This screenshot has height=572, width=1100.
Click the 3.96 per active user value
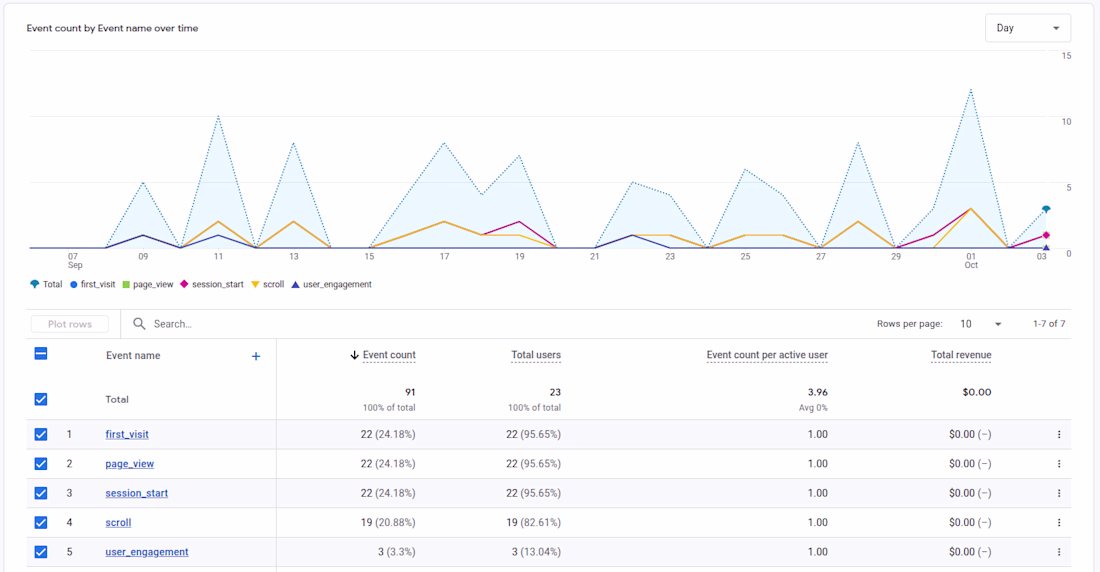(817, 392)
